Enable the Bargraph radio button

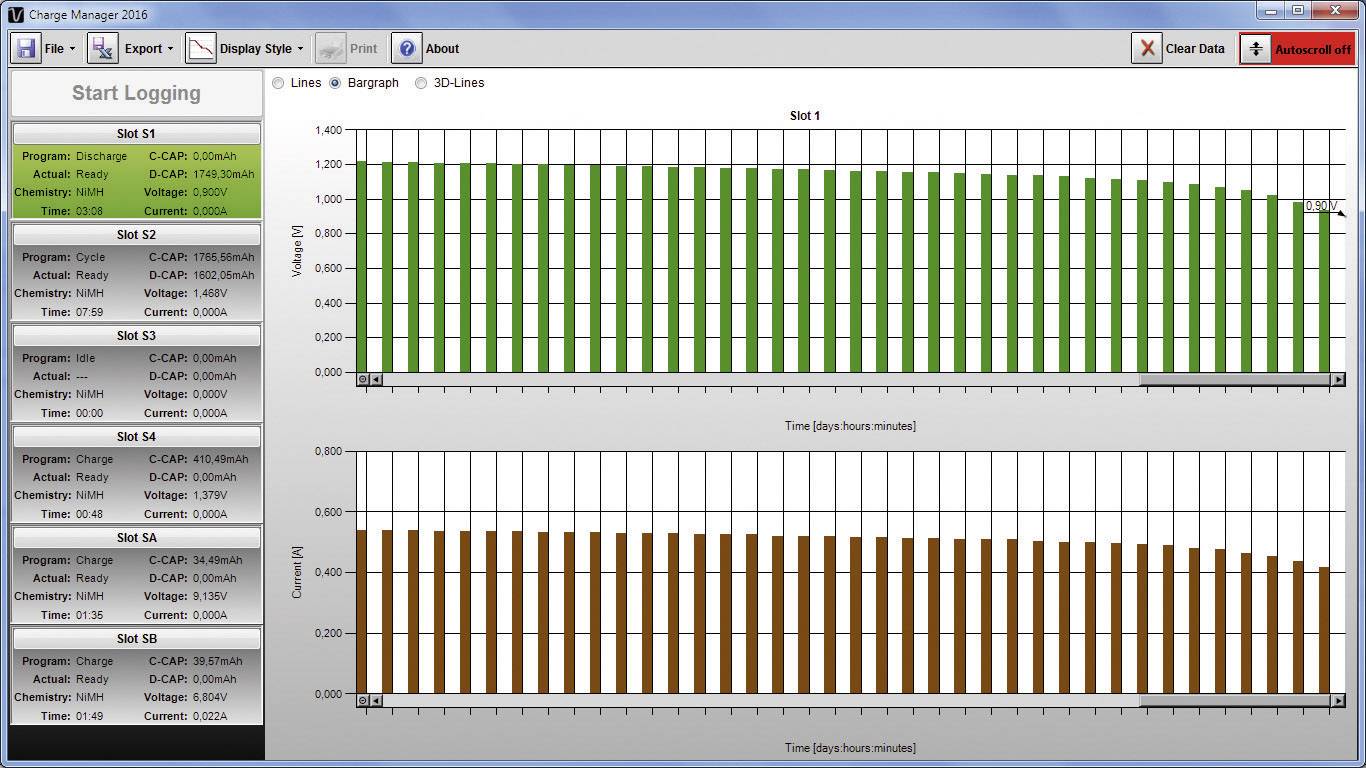pyautogui.click(x=334, y=83)
